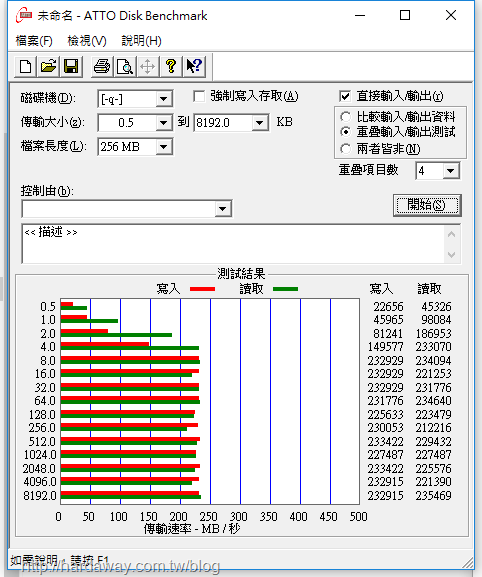The image size is (482, 577).
Task: Click the 1024.0 row label in the chart
Action: click(x=40, y=455)
